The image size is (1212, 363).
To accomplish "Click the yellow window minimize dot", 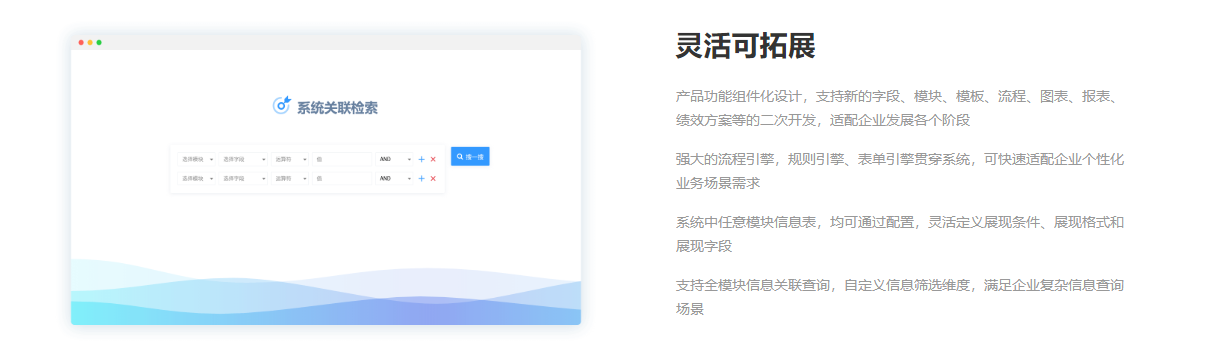I will 90,42.
